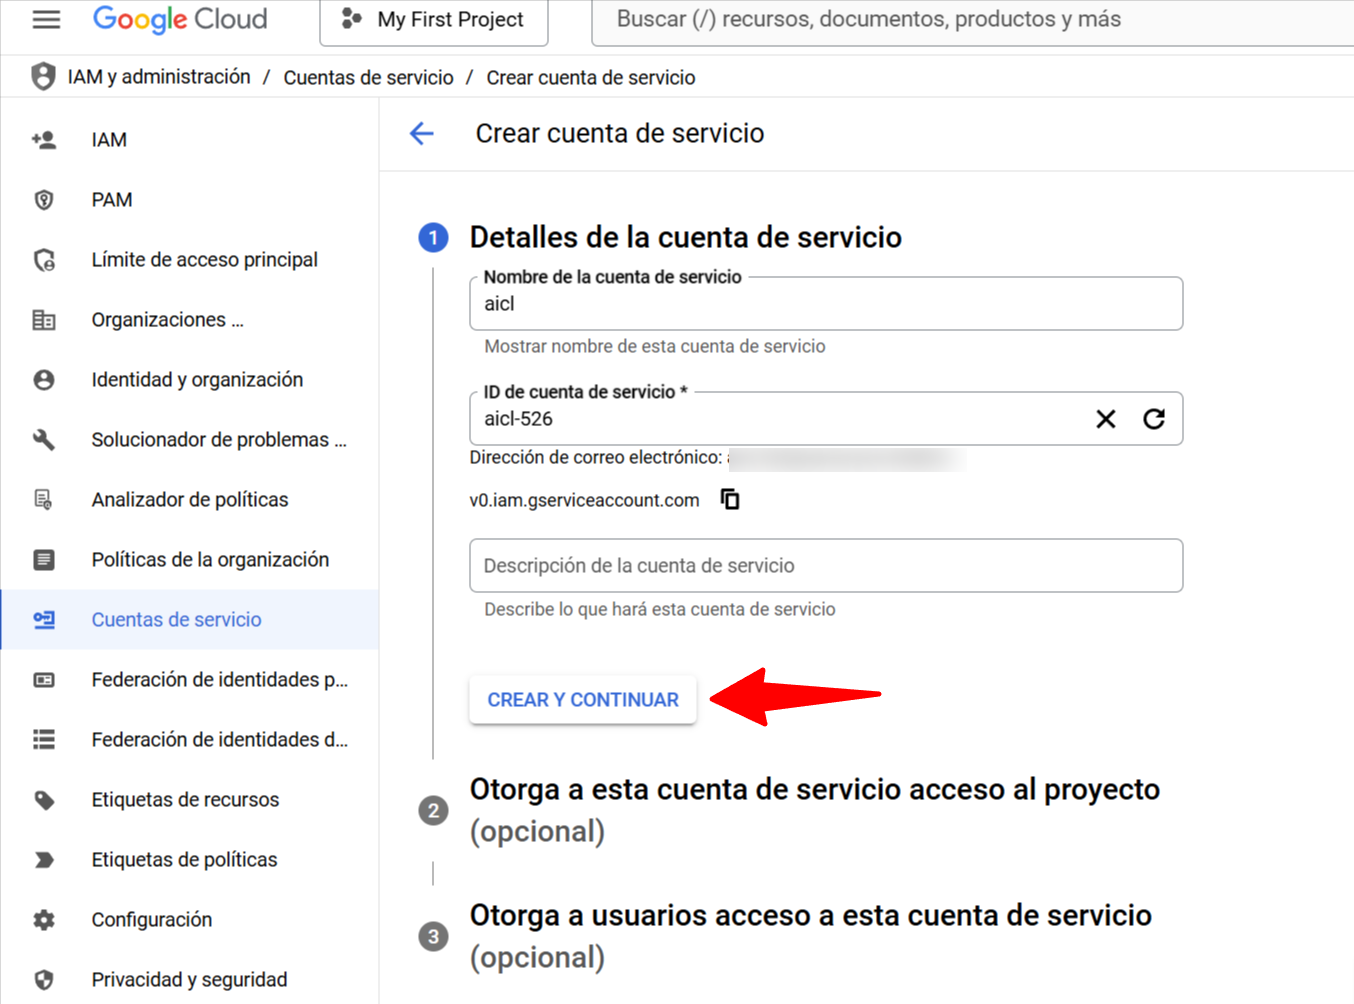Open Analizador de políticas in sidebar
This screenshot has width=1354, height=1004.
tap(190, 500)
